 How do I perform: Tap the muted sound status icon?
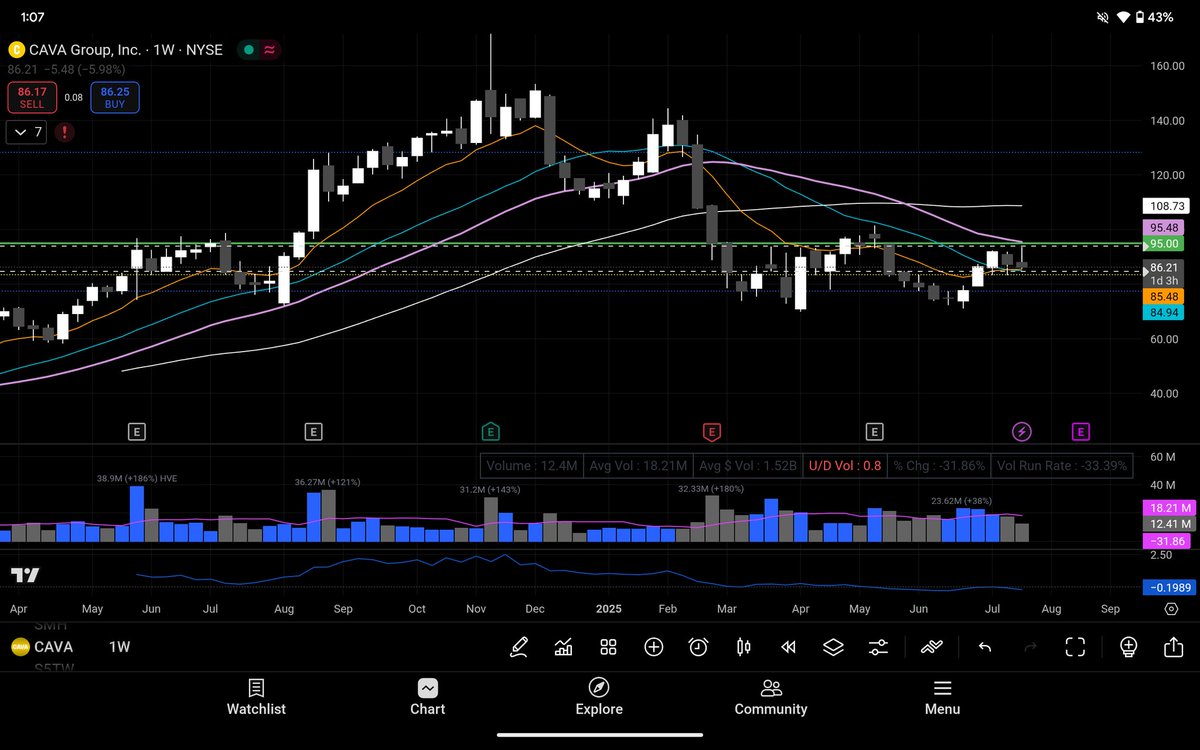[x=1103, y=17]
